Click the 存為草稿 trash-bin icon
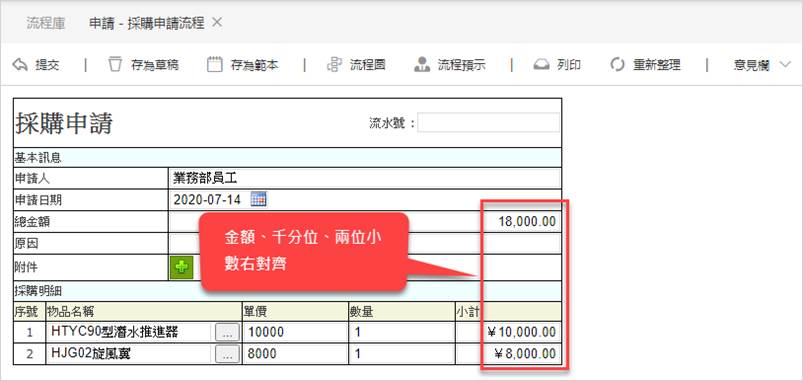The height and width of the screenshot is (381, 803). click(115, 65)
